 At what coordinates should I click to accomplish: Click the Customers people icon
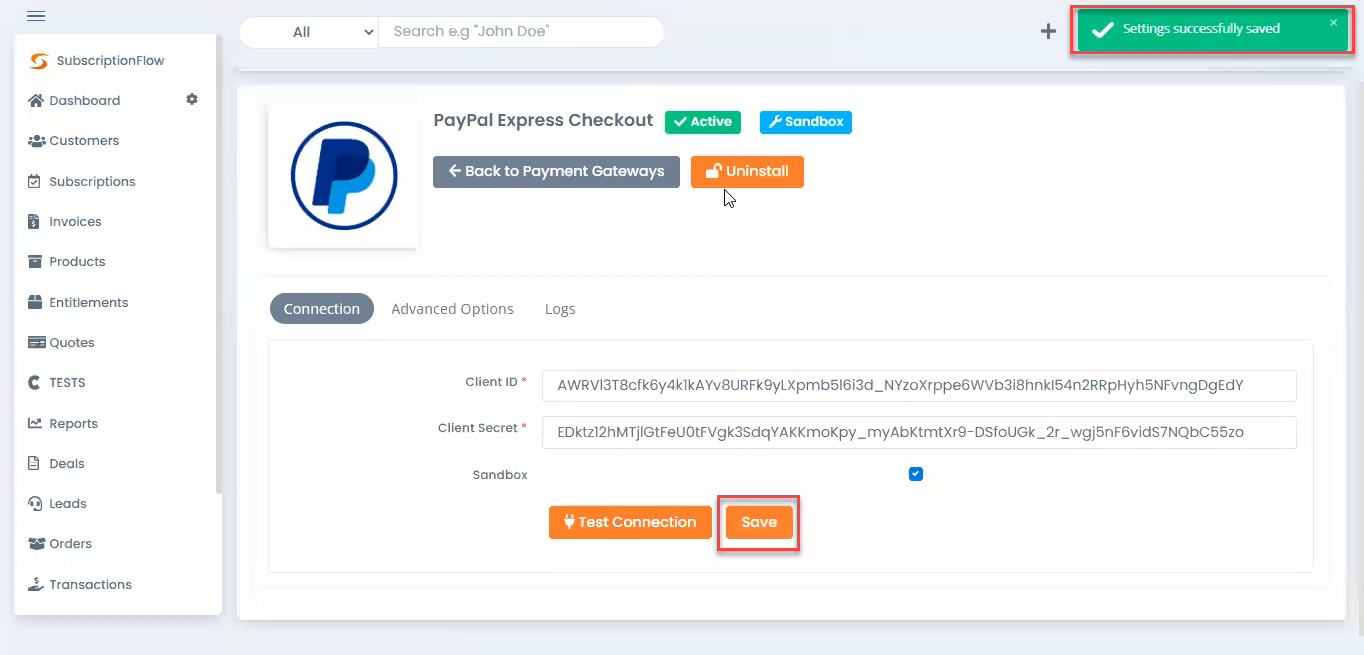[36, 141]
